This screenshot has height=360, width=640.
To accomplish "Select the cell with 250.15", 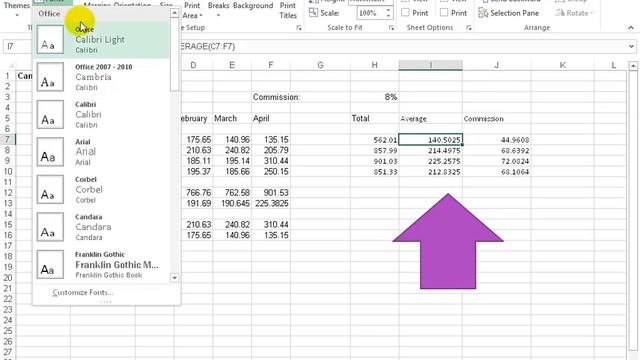I will coord(271,171).
